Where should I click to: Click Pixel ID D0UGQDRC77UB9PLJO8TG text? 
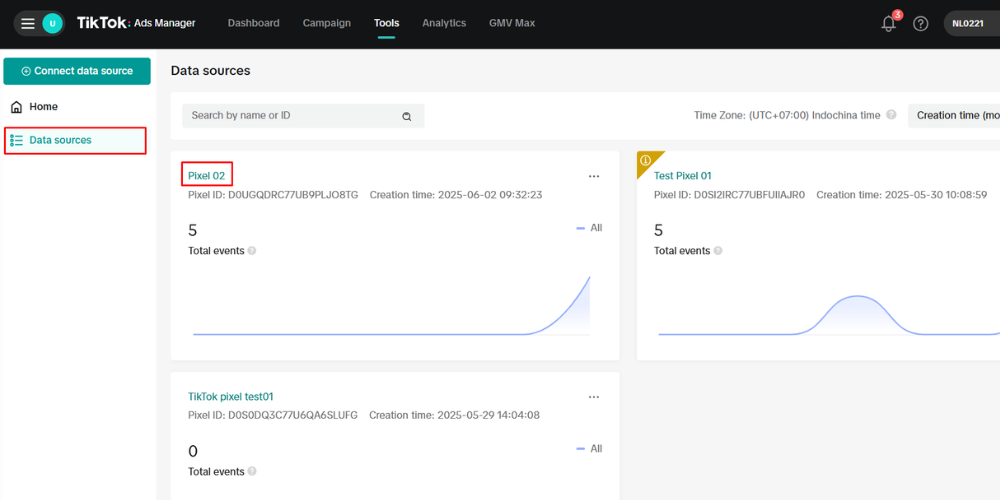coord(273,195)
